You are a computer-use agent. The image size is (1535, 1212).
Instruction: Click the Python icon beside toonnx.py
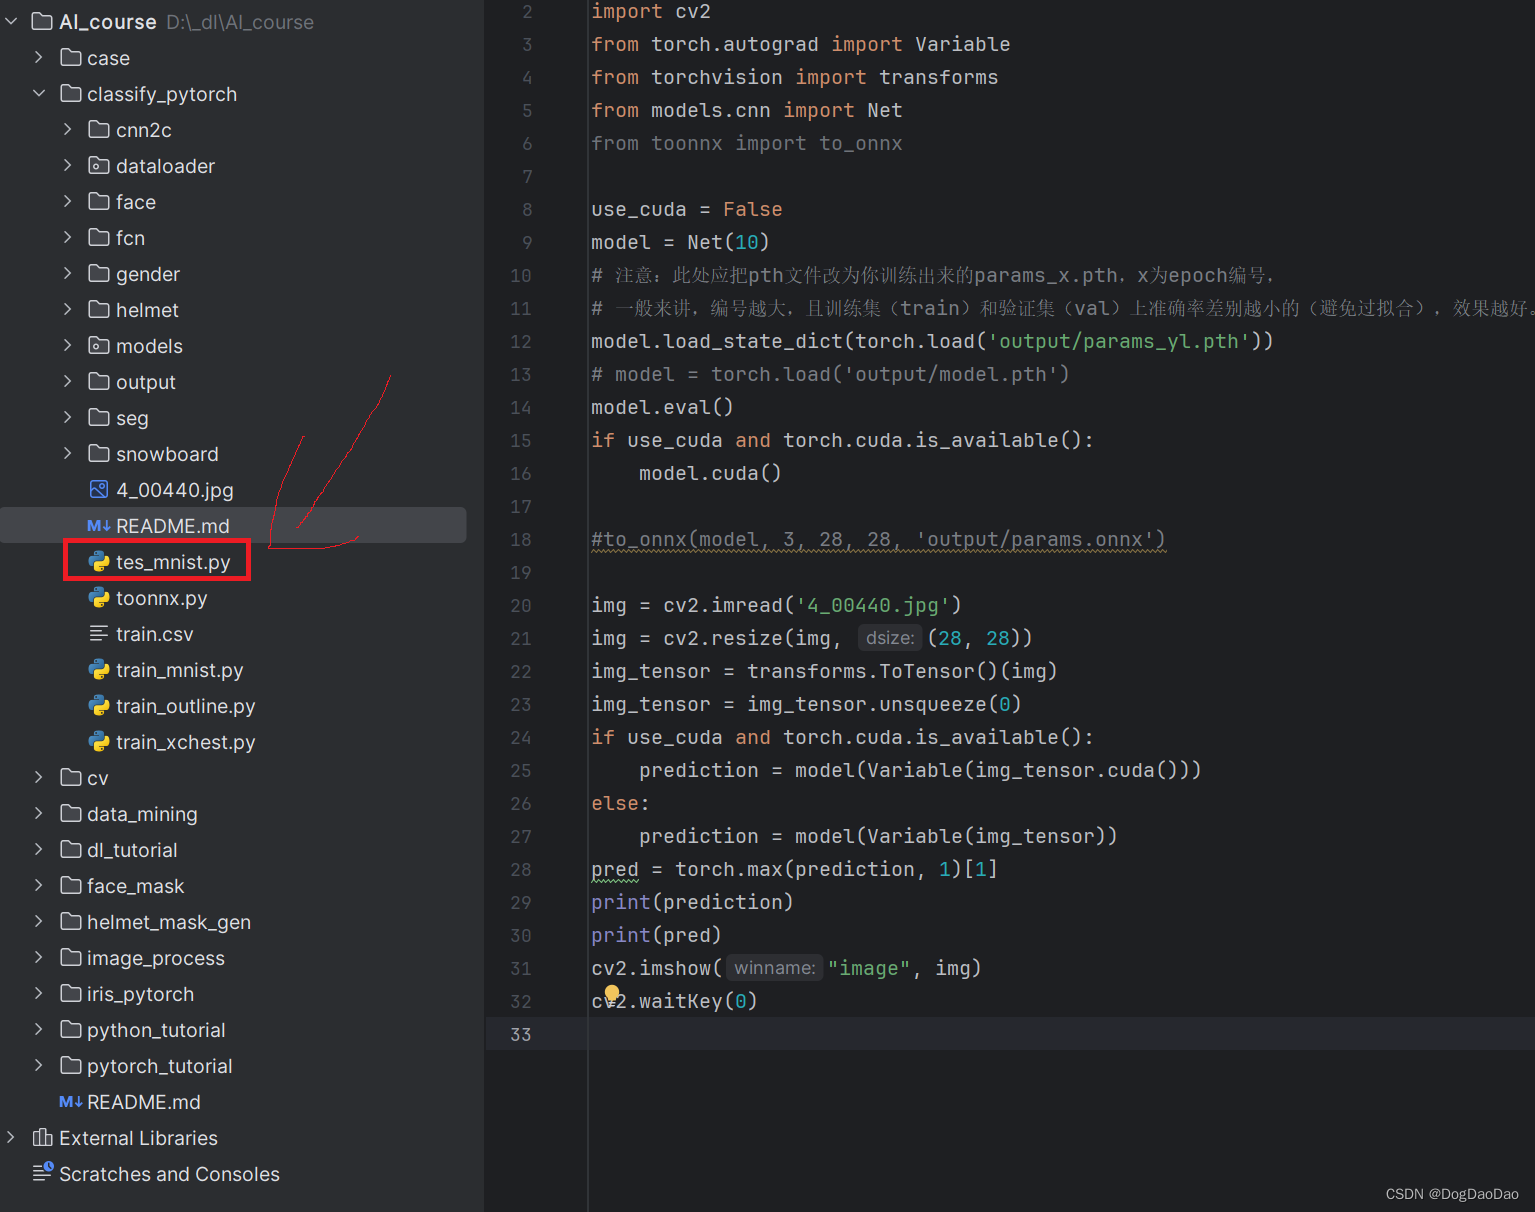coord(99,597)
